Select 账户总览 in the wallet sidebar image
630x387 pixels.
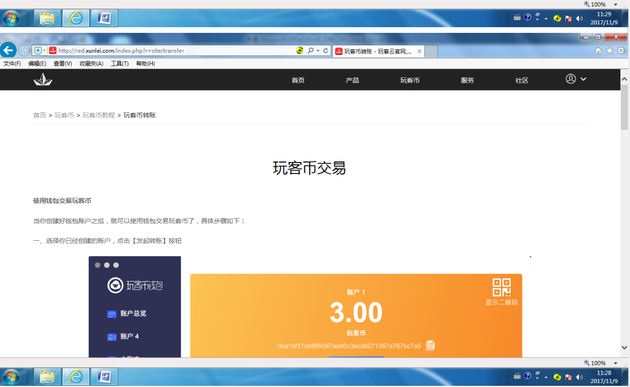point(127,313)
